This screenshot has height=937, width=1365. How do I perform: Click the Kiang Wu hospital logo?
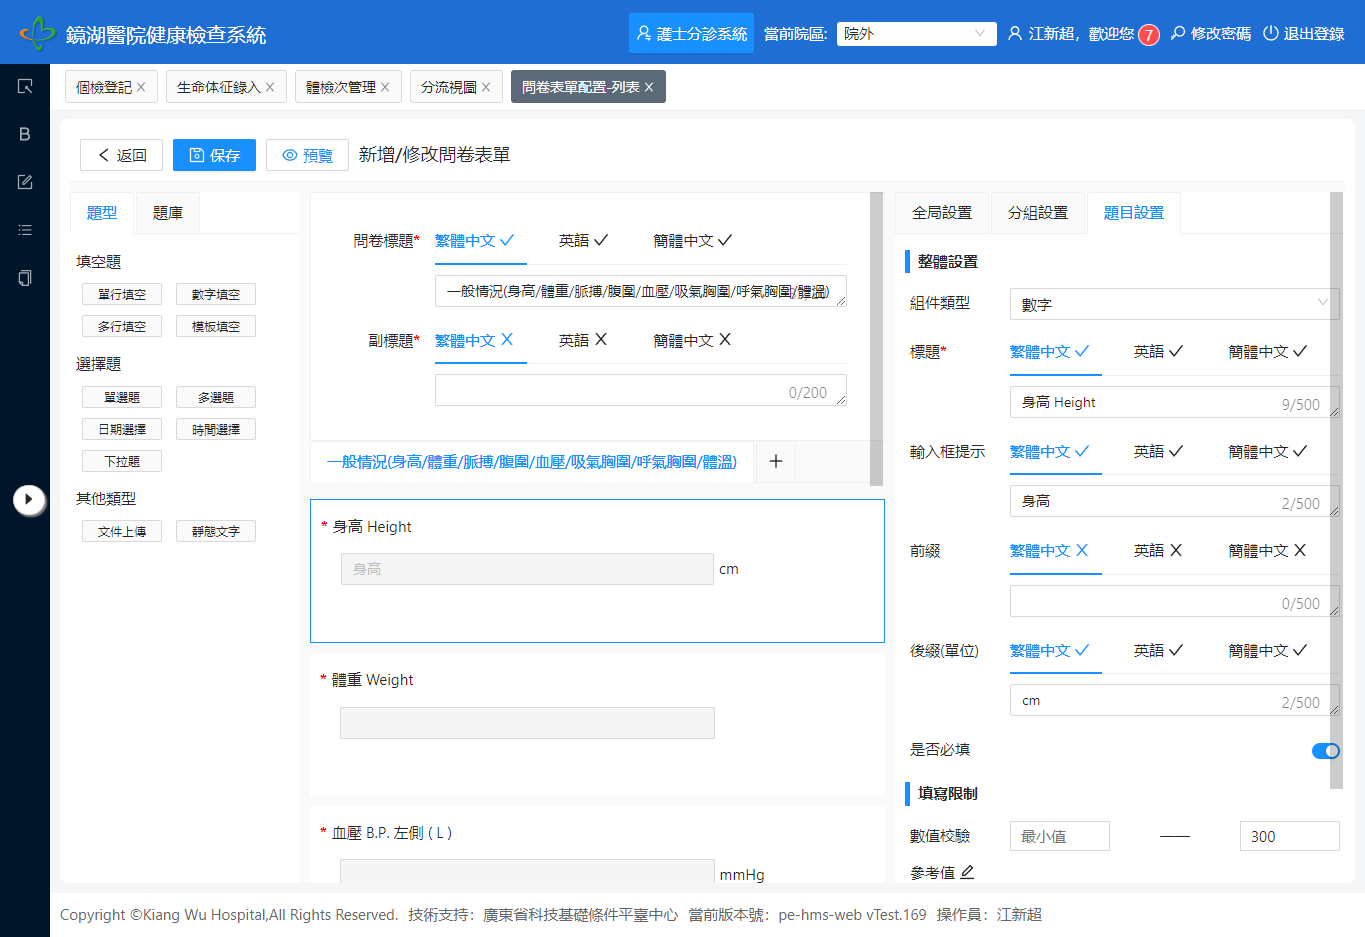pos(38,33)
